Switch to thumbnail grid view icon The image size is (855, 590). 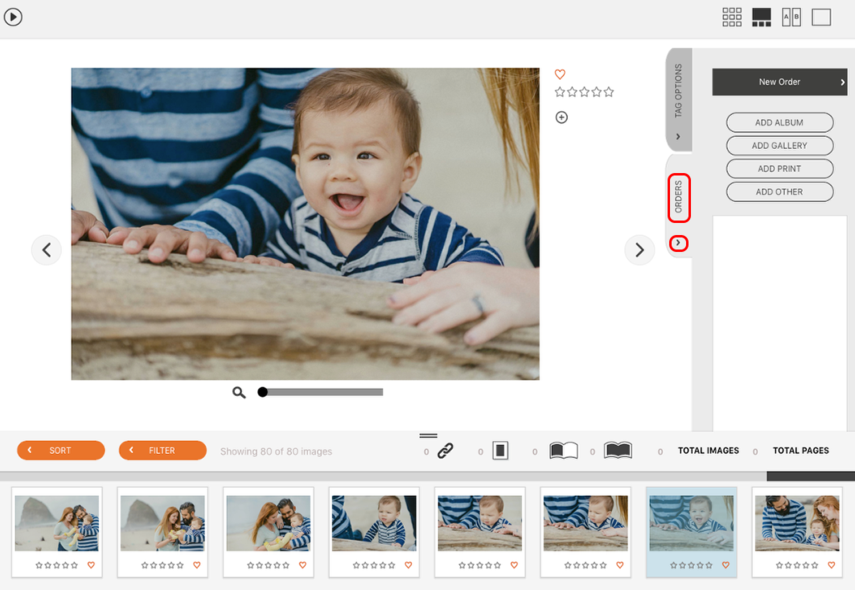tap(732, 17)
